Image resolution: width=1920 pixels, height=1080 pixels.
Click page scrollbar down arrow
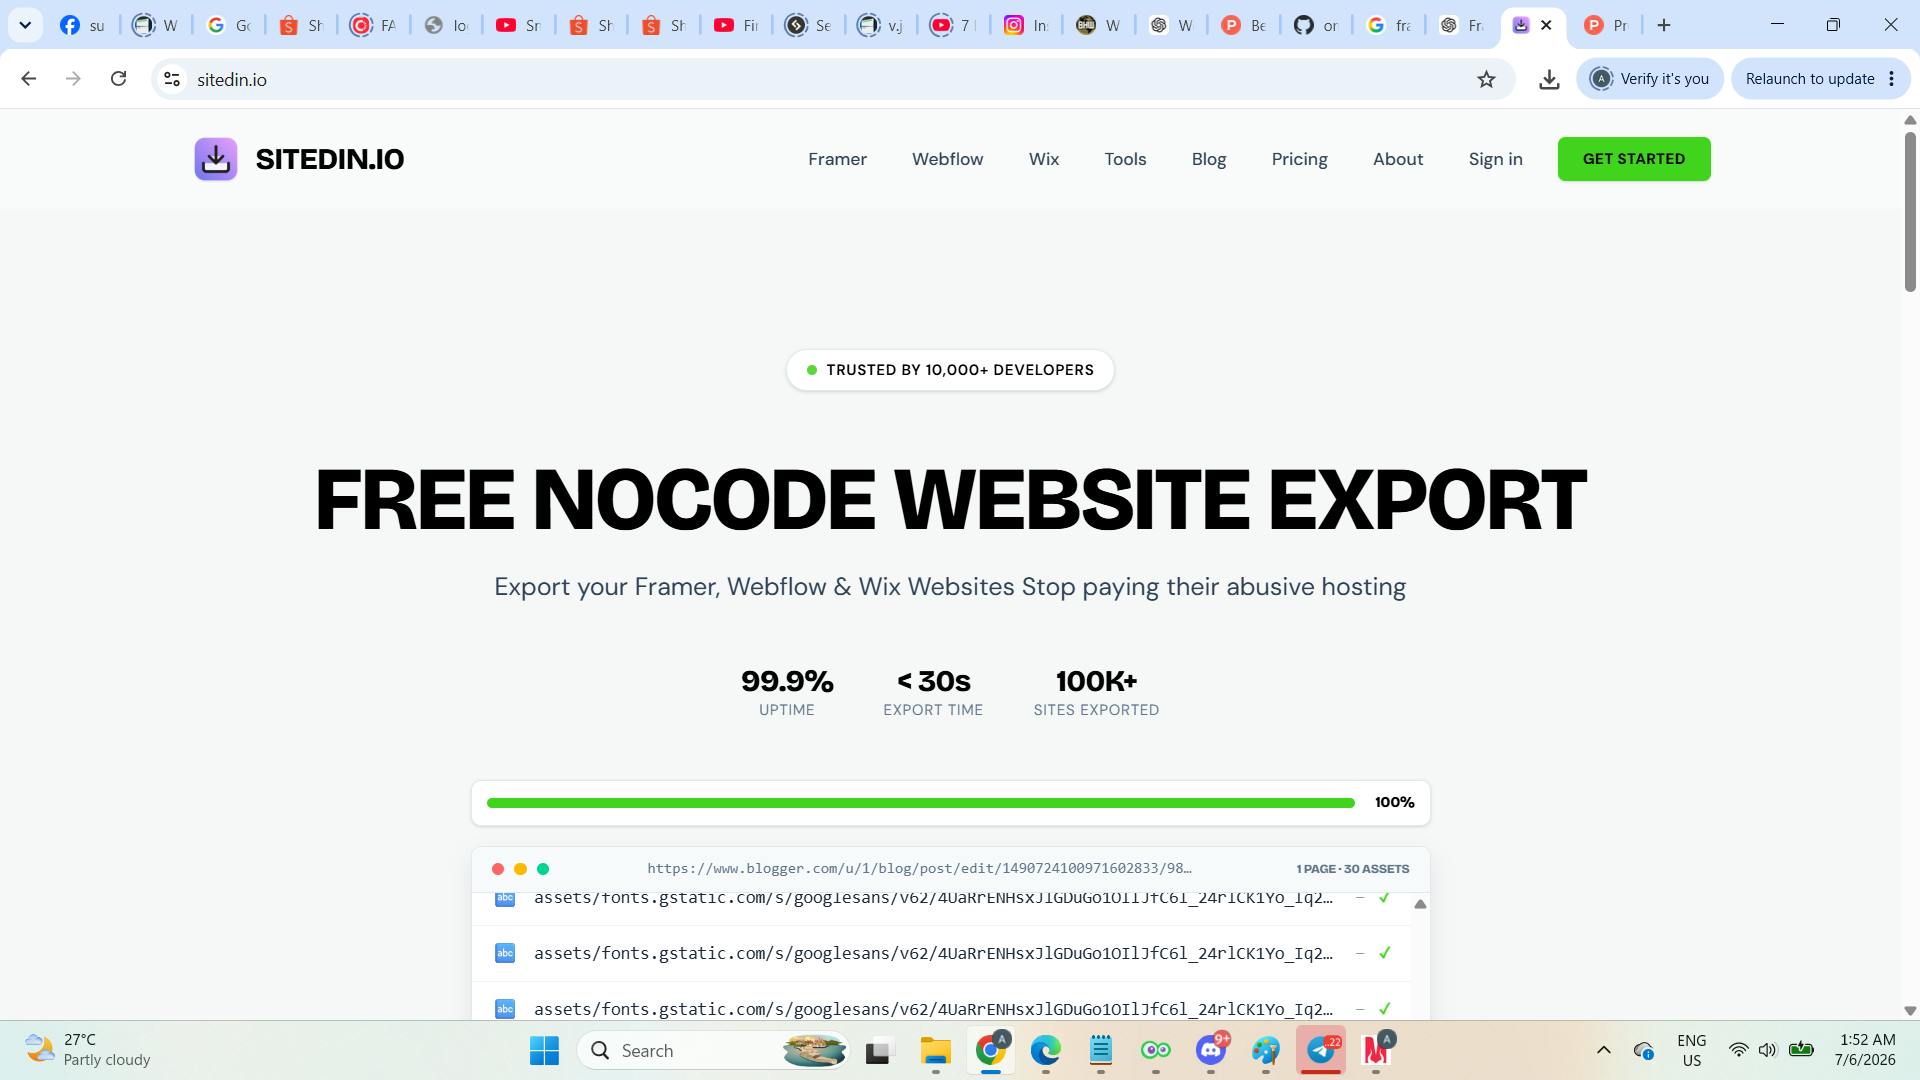(x=1909, y=1011)
